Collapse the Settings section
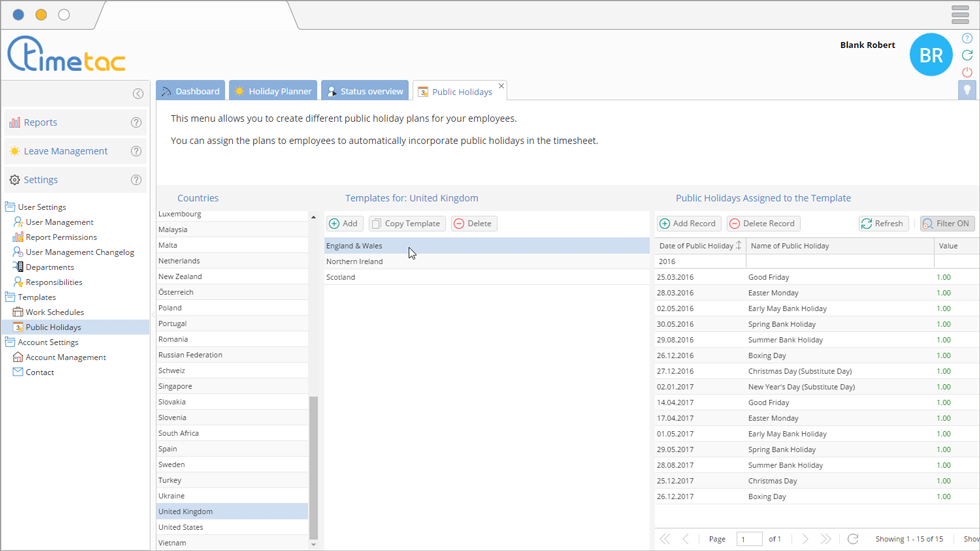 [41, 180]
